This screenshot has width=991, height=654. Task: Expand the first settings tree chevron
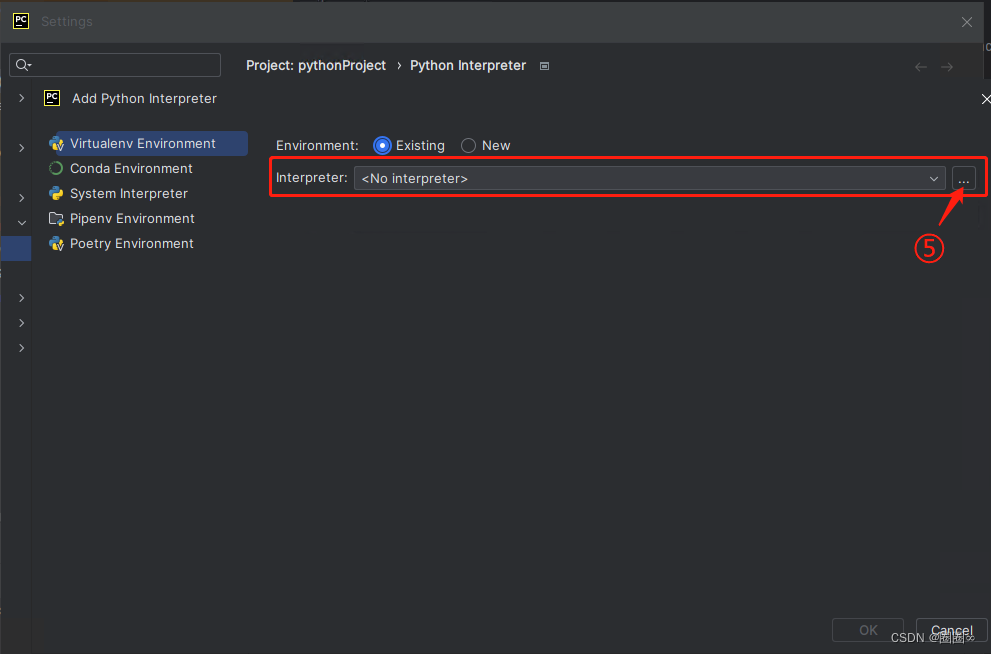pos(21,98)
